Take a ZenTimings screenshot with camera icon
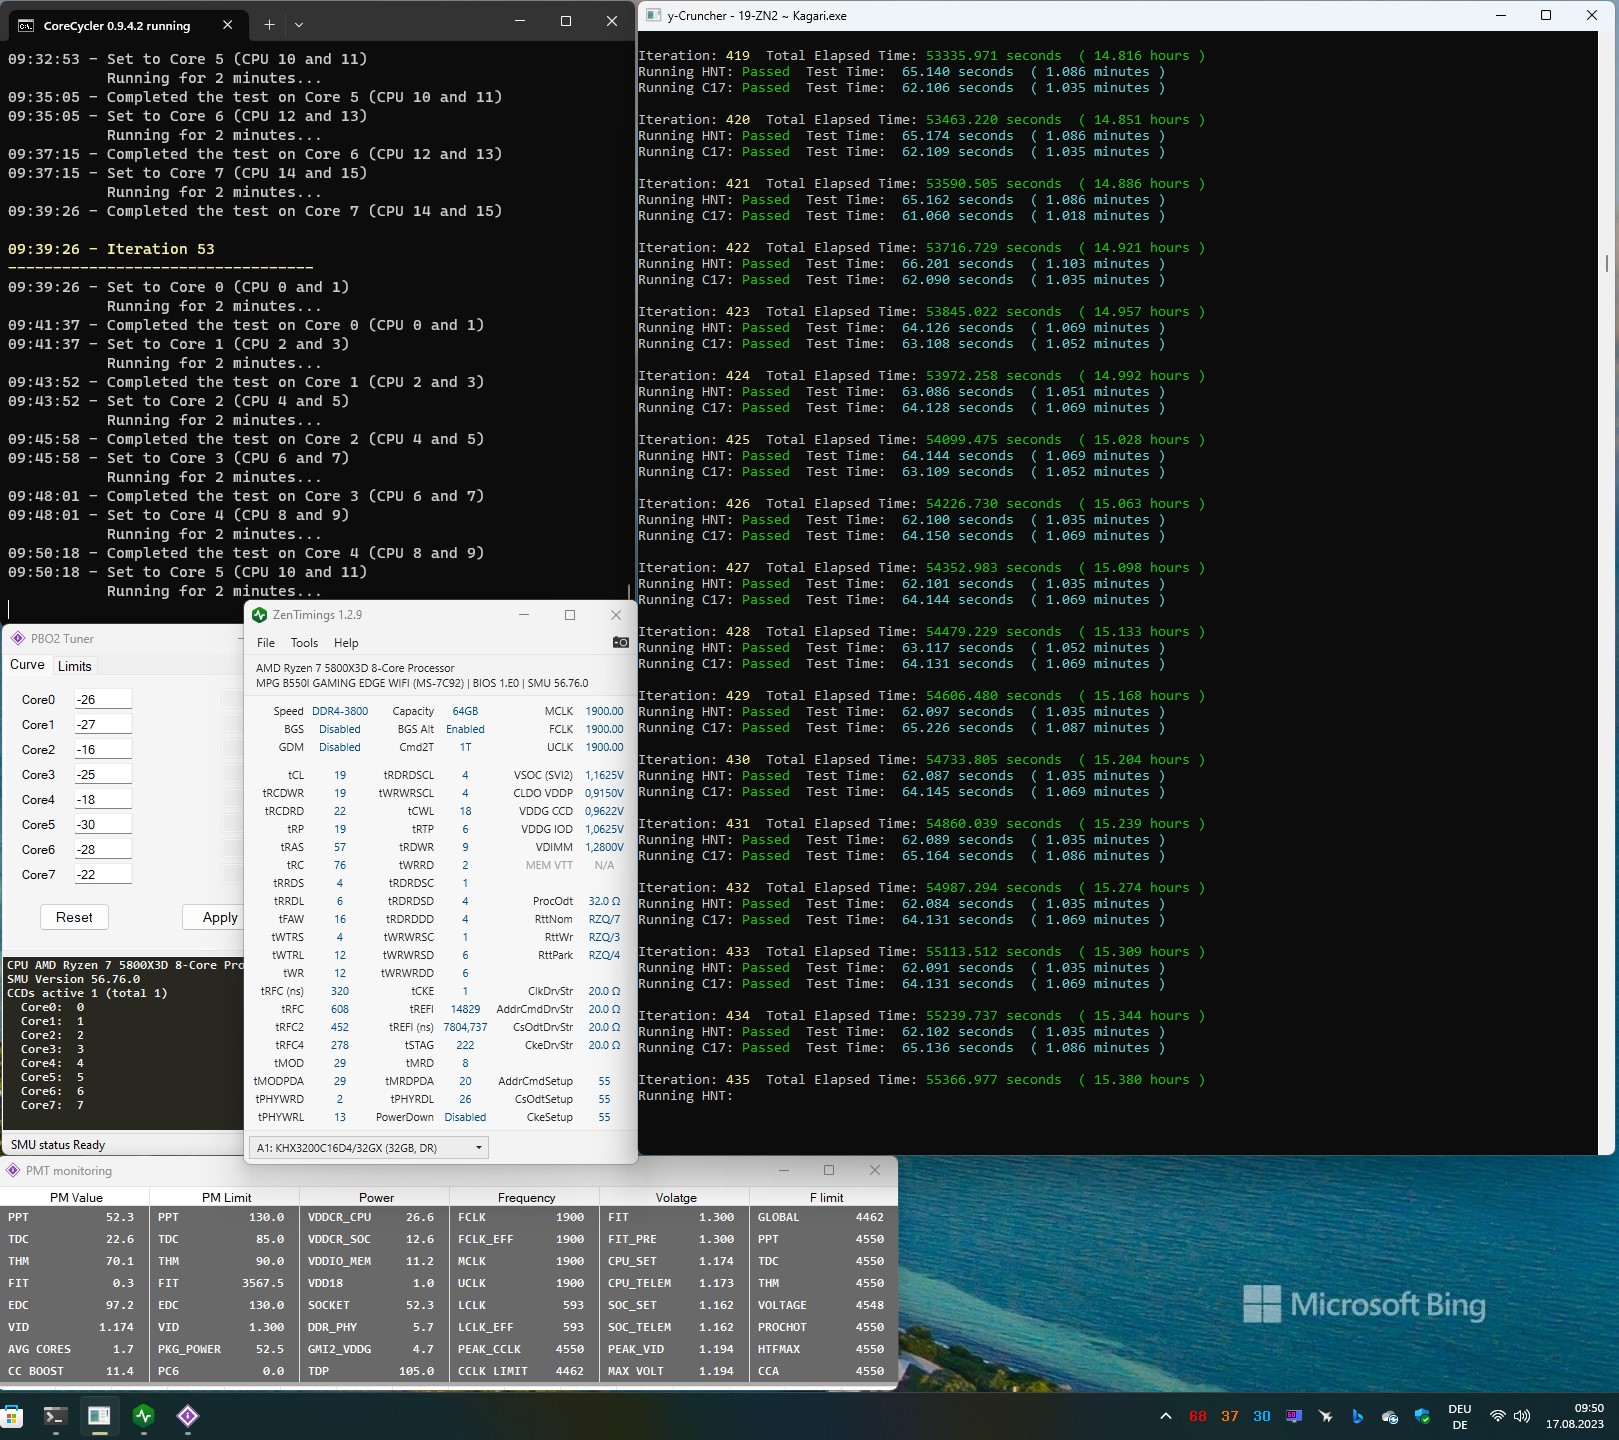Viewport: 1619px width, 1440px height. [620, 642]
